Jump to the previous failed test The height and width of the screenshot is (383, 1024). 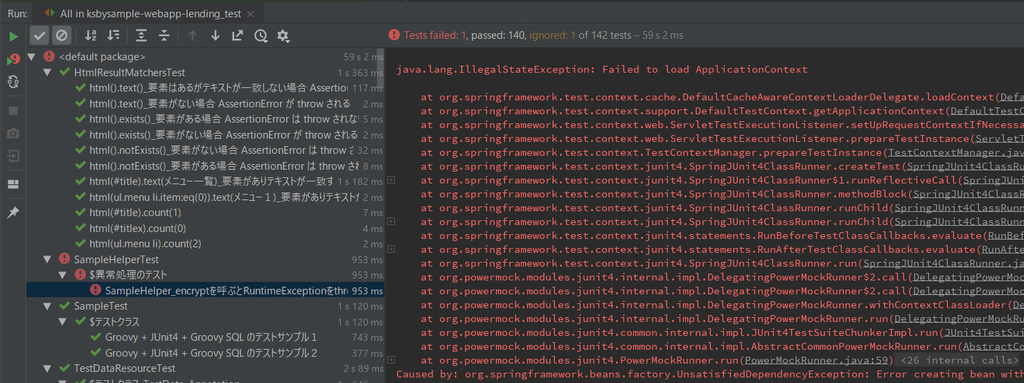tap(193, 36)
